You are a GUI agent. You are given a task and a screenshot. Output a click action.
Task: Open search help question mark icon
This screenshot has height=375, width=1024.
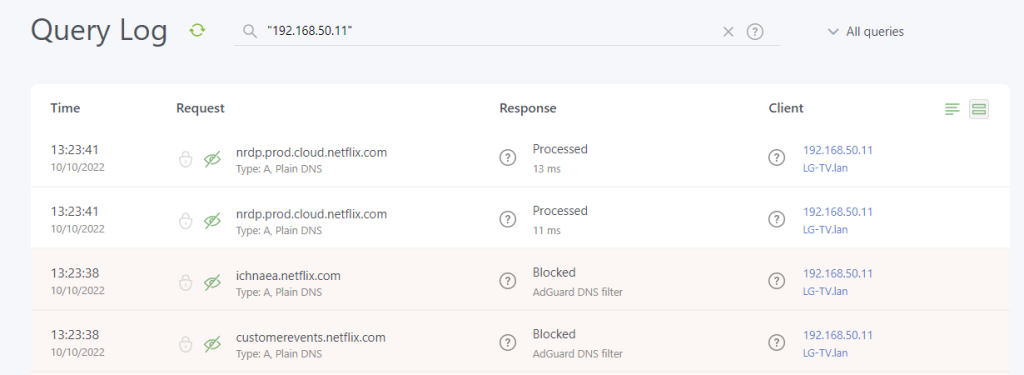tap(755, 31)
